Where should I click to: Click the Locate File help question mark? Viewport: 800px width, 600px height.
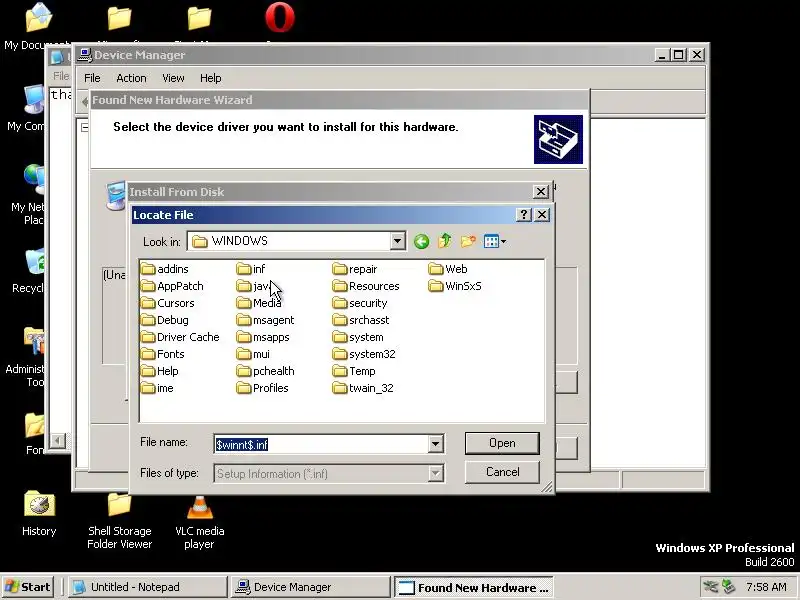click(523, 215)
